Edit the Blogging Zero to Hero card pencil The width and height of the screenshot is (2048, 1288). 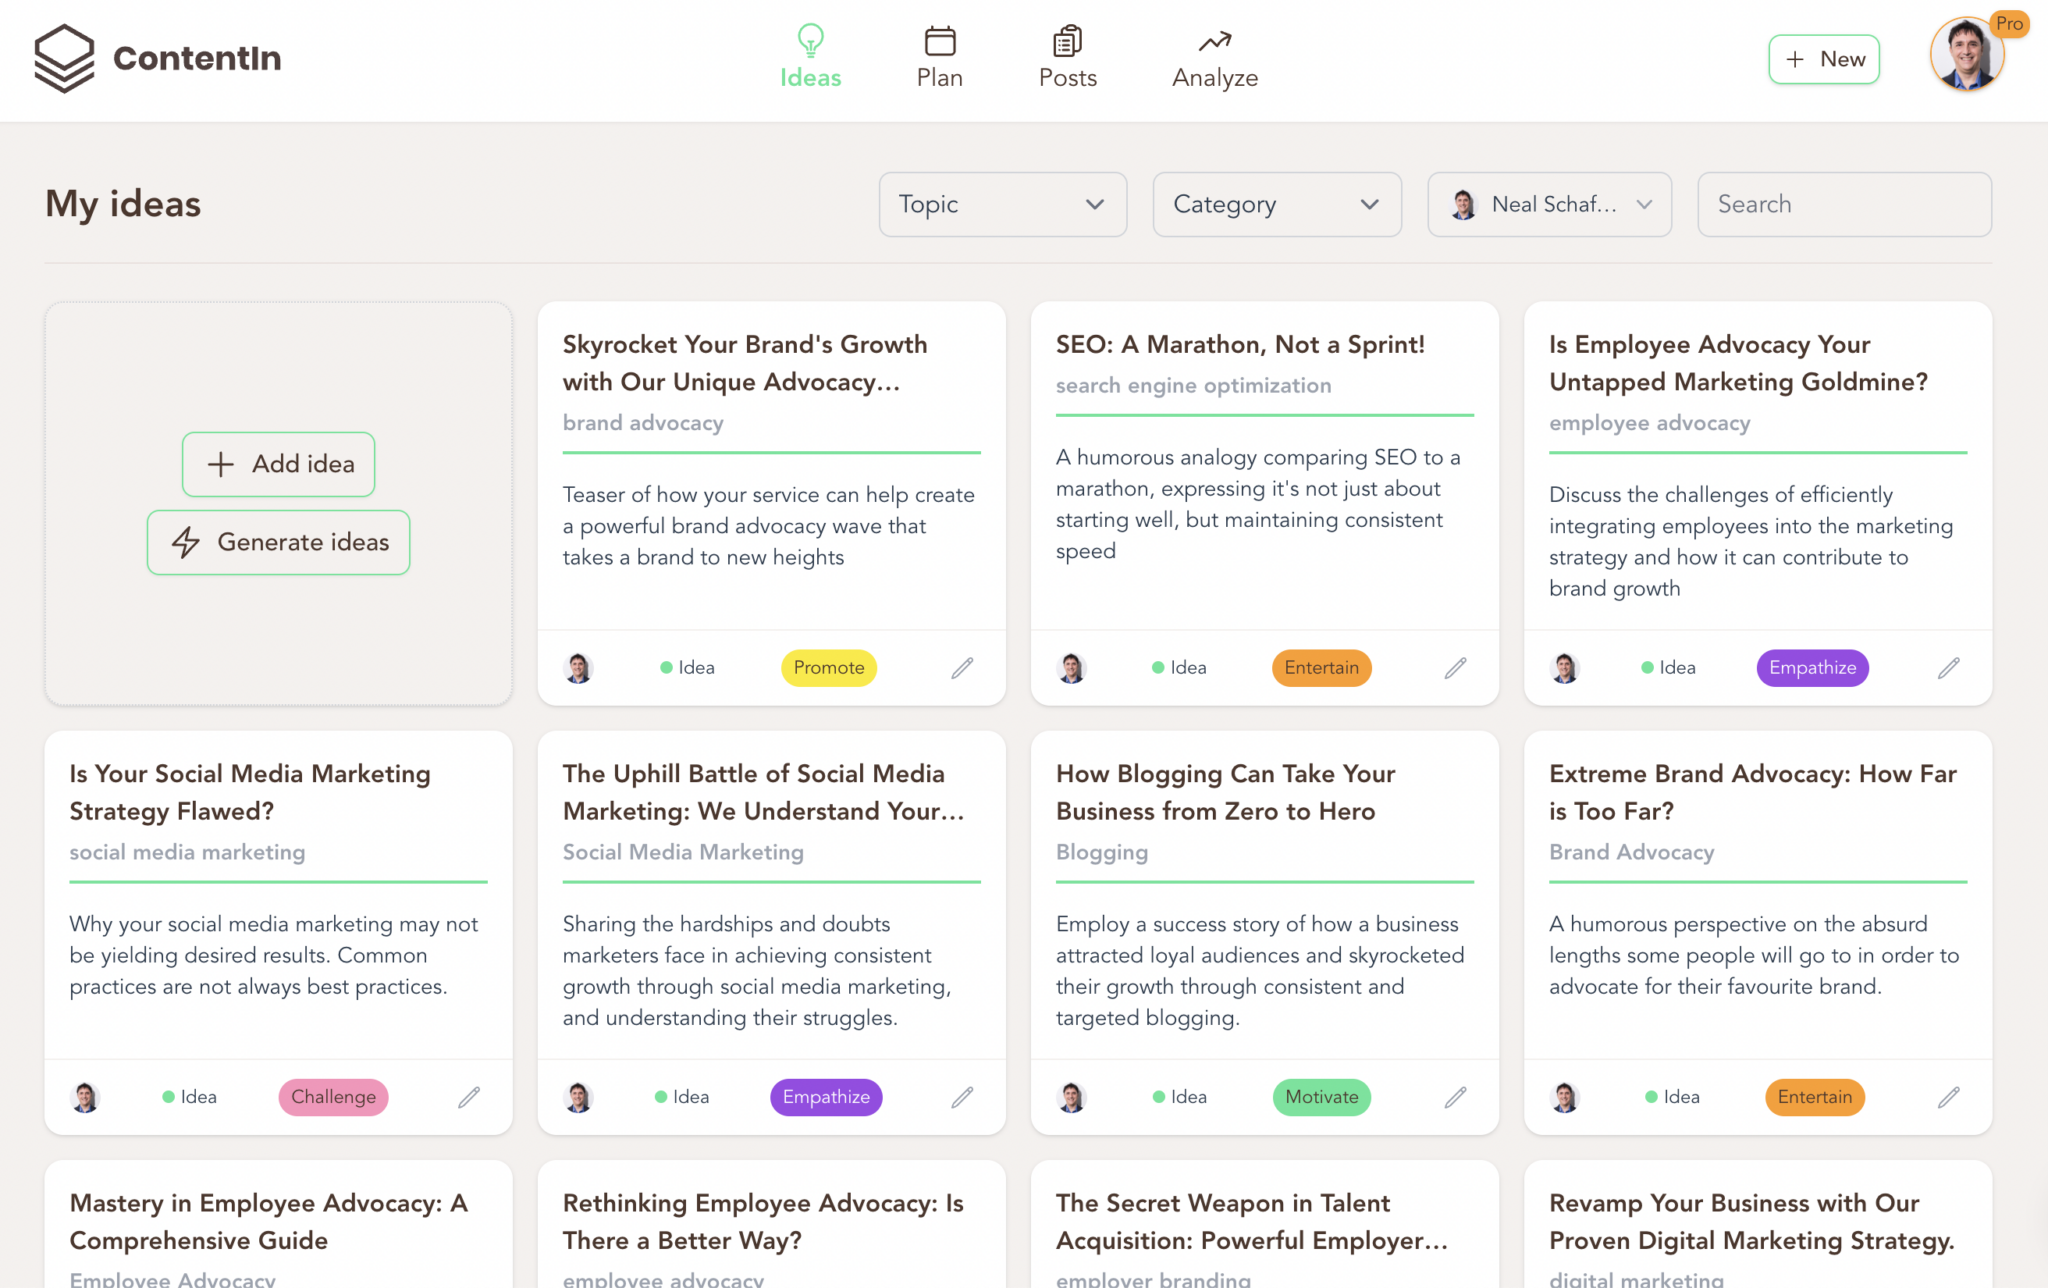[x=1455, y=1097]
